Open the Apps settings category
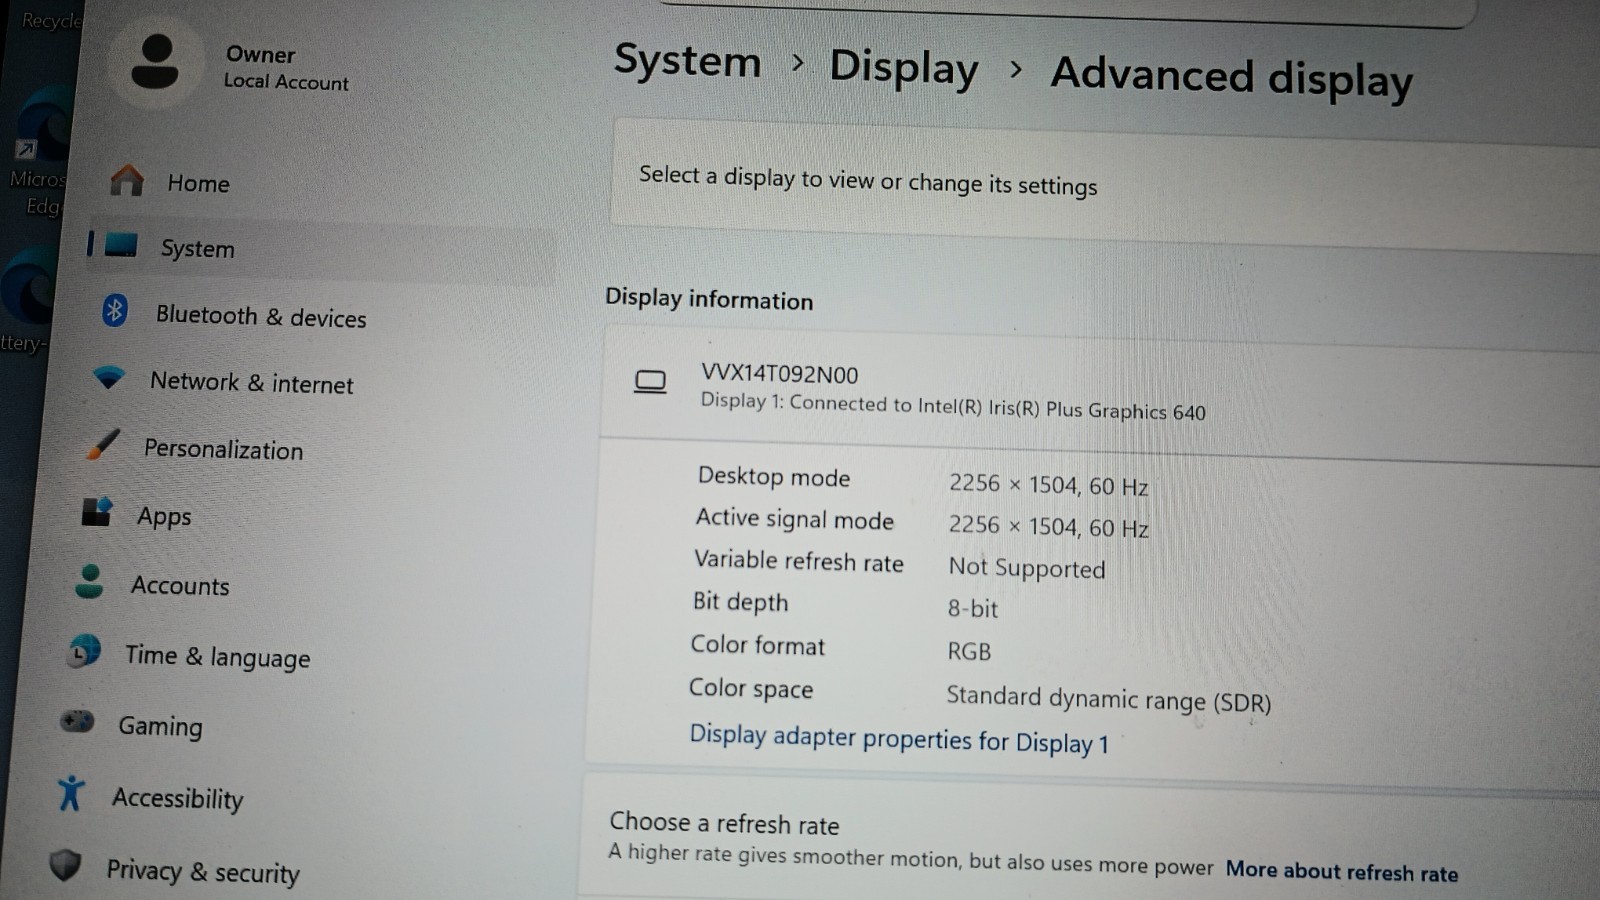1600x900 pixels. [x=164, y=517]
